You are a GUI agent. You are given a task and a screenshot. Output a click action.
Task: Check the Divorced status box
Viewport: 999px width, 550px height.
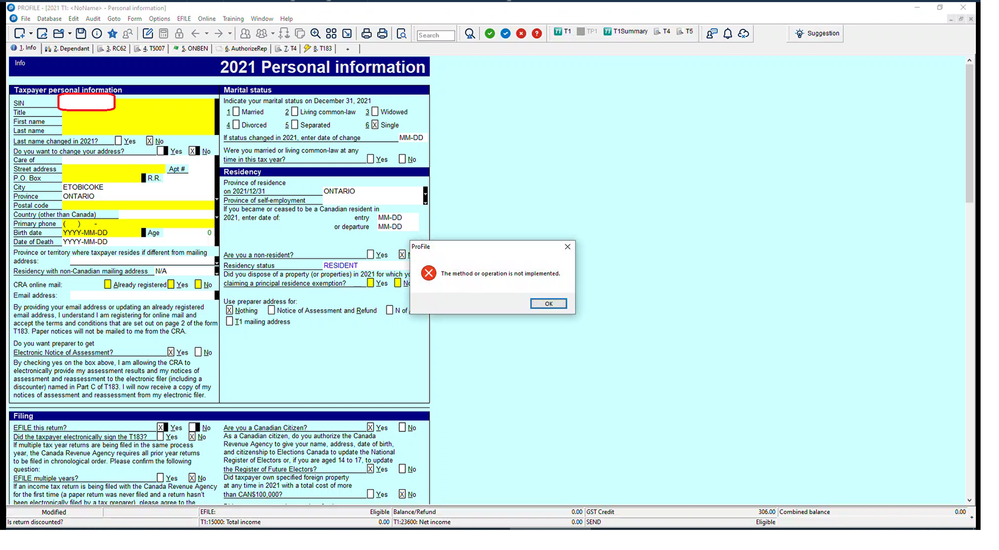[x=236, y=125]
